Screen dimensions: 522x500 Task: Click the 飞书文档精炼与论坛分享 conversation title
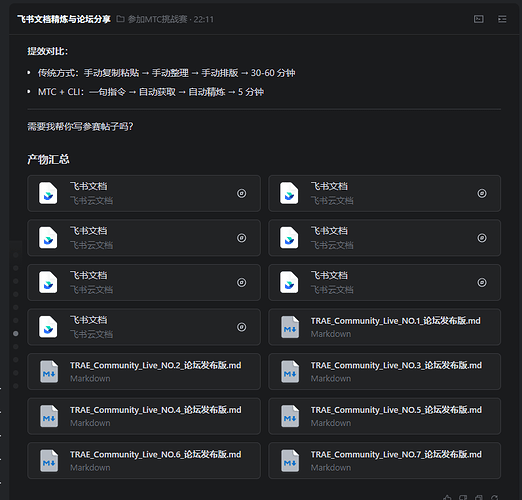tap(64, 19)
